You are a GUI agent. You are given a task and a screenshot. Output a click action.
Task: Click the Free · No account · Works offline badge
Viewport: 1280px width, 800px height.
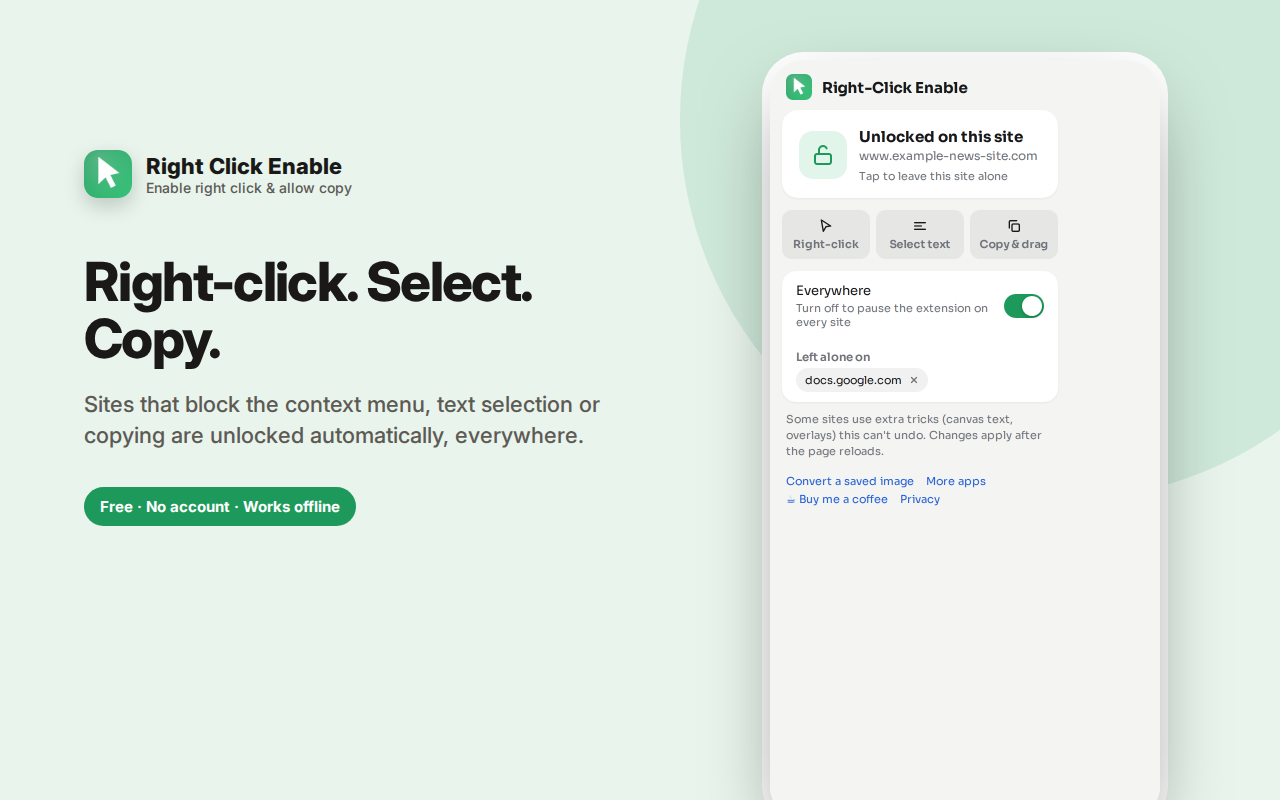tap(220, 506)
